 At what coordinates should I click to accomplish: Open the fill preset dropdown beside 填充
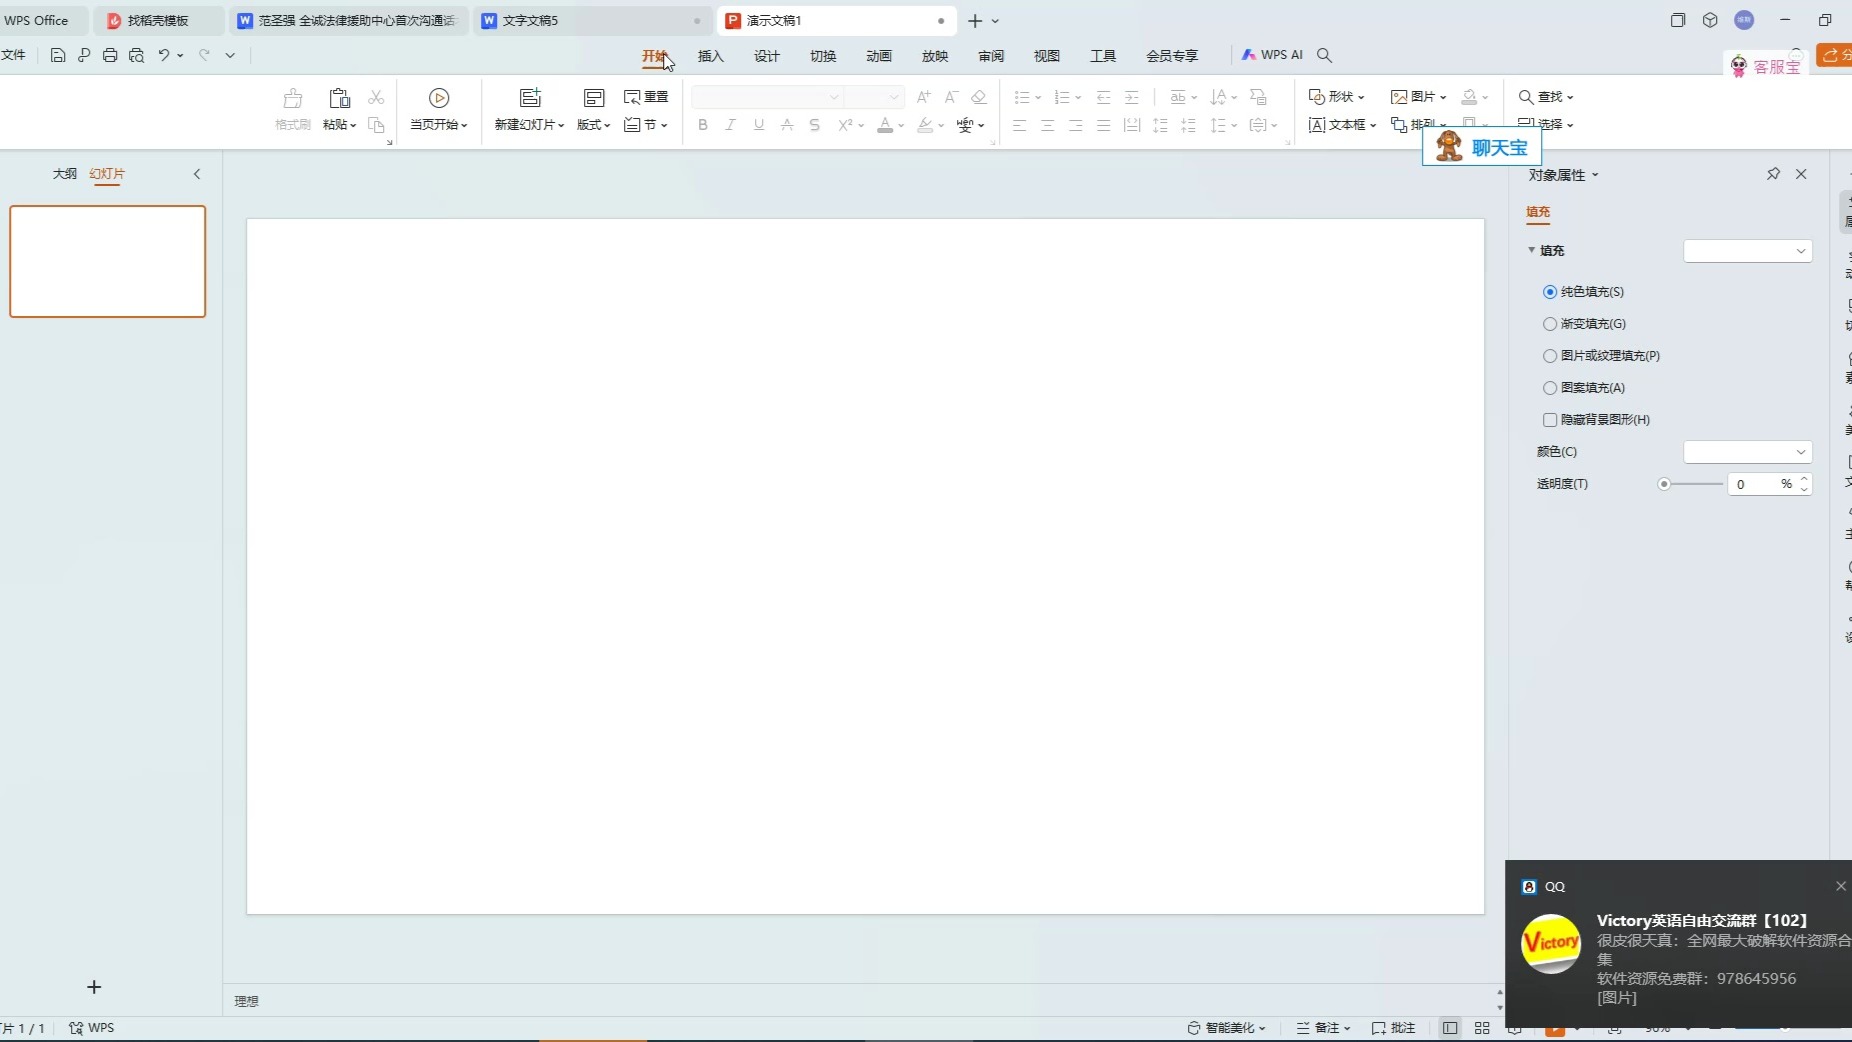pos(1748,251)
